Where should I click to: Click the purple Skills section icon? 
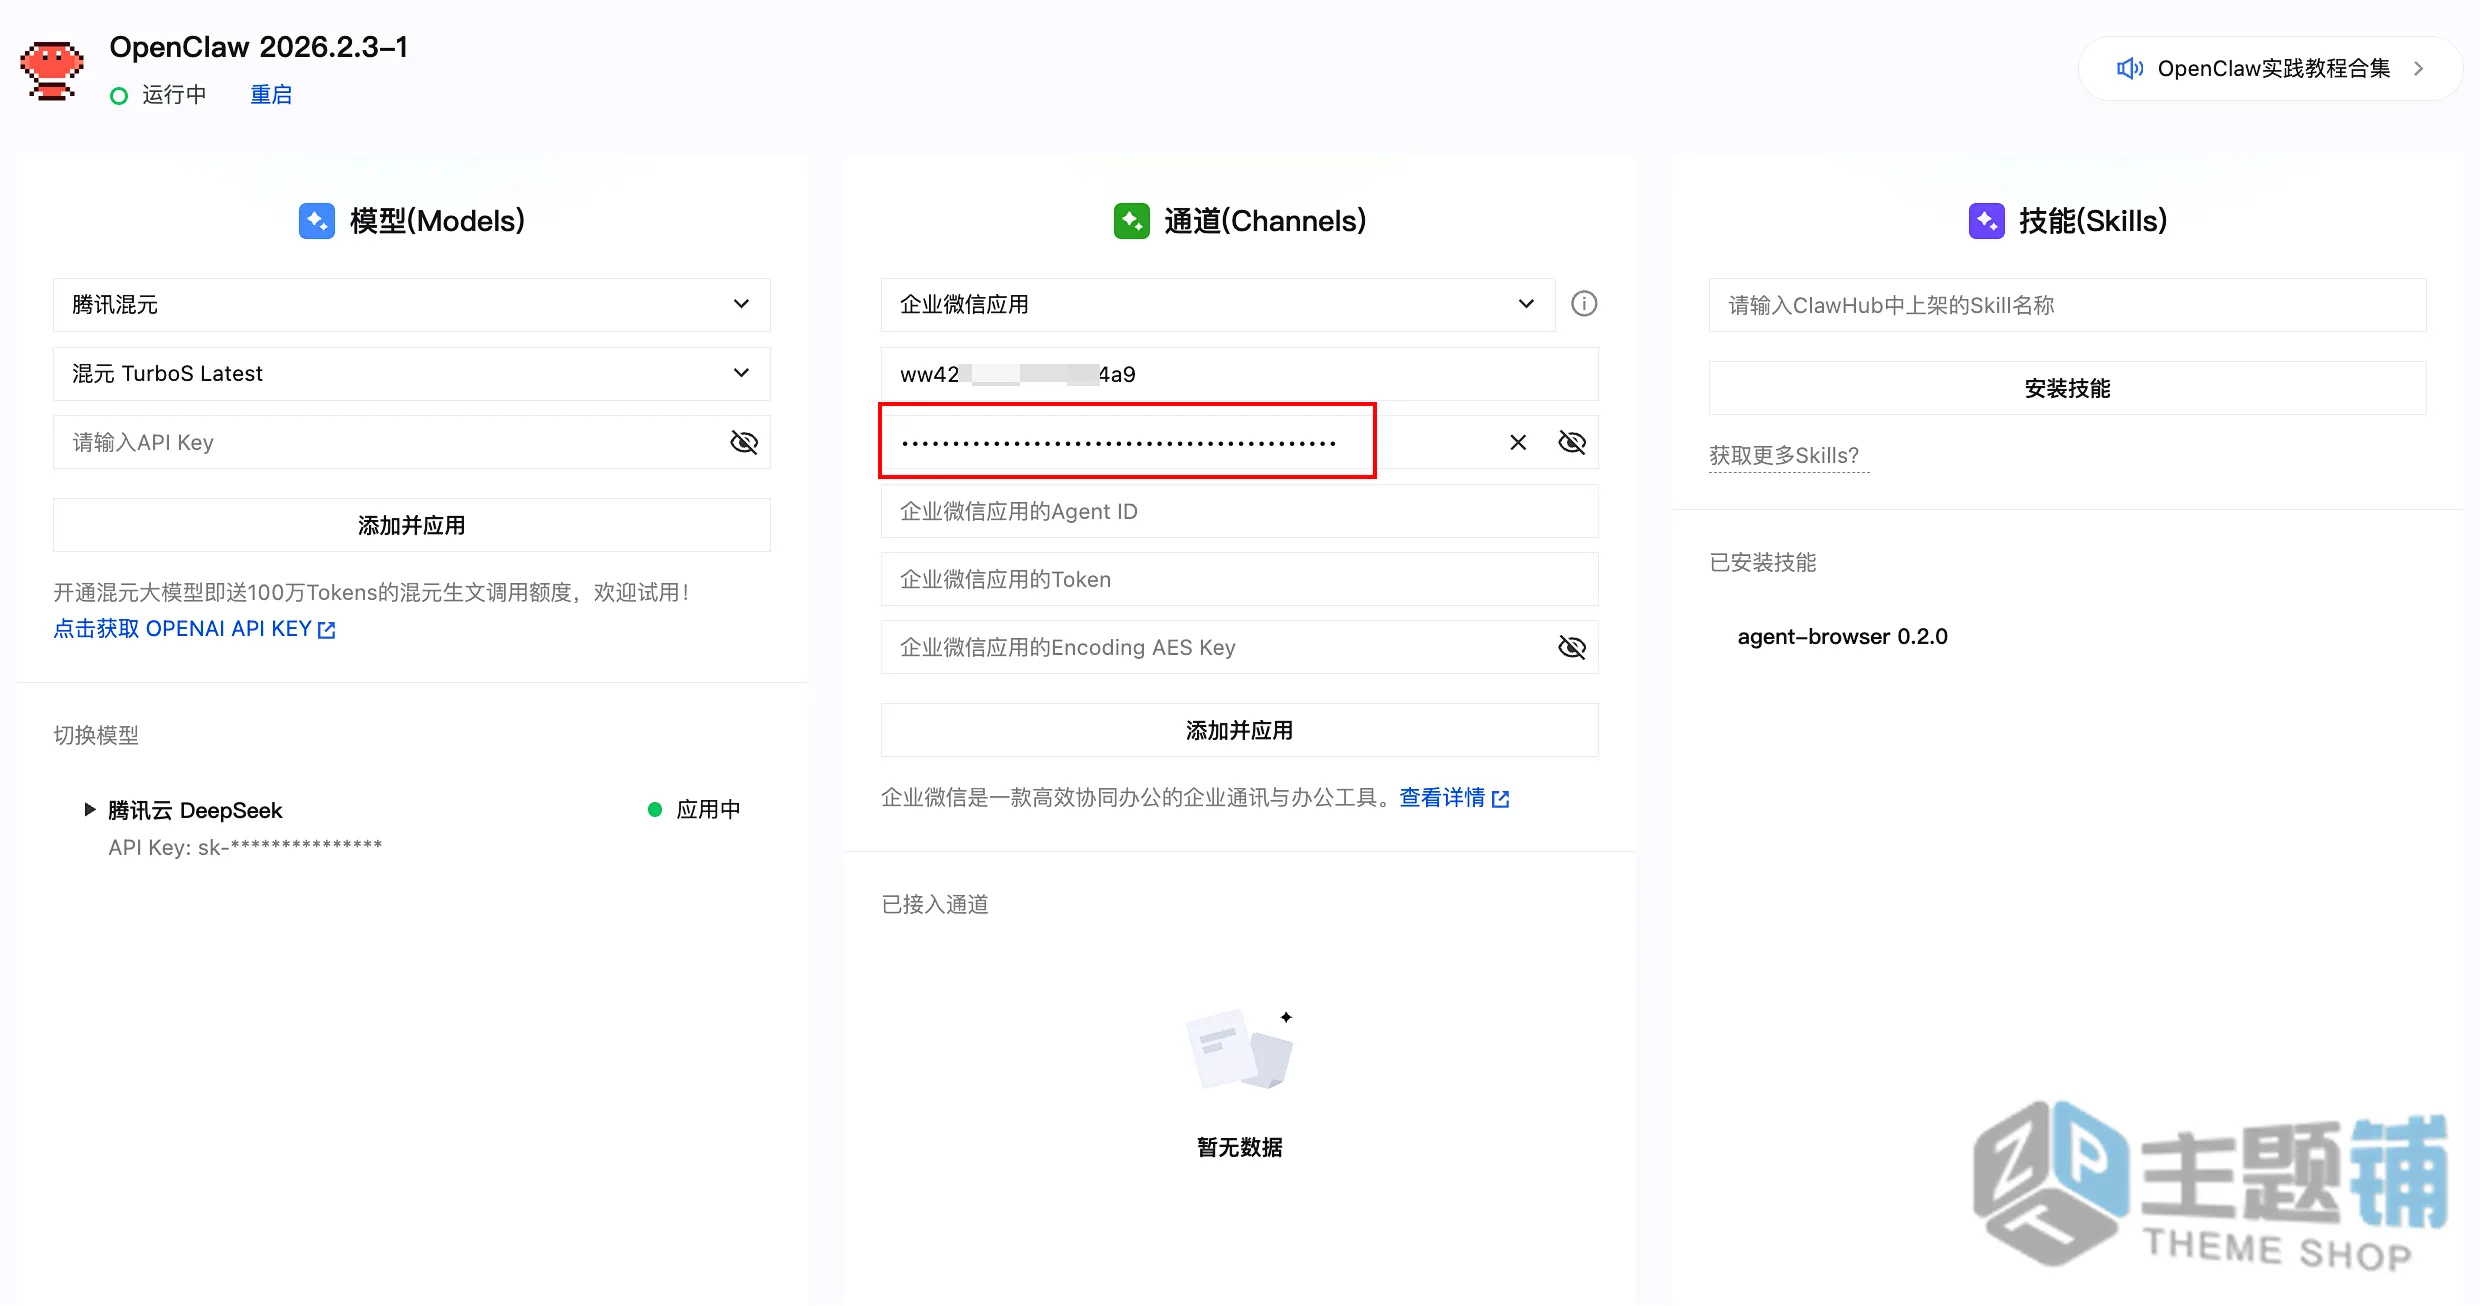[x=1987, y=221]
